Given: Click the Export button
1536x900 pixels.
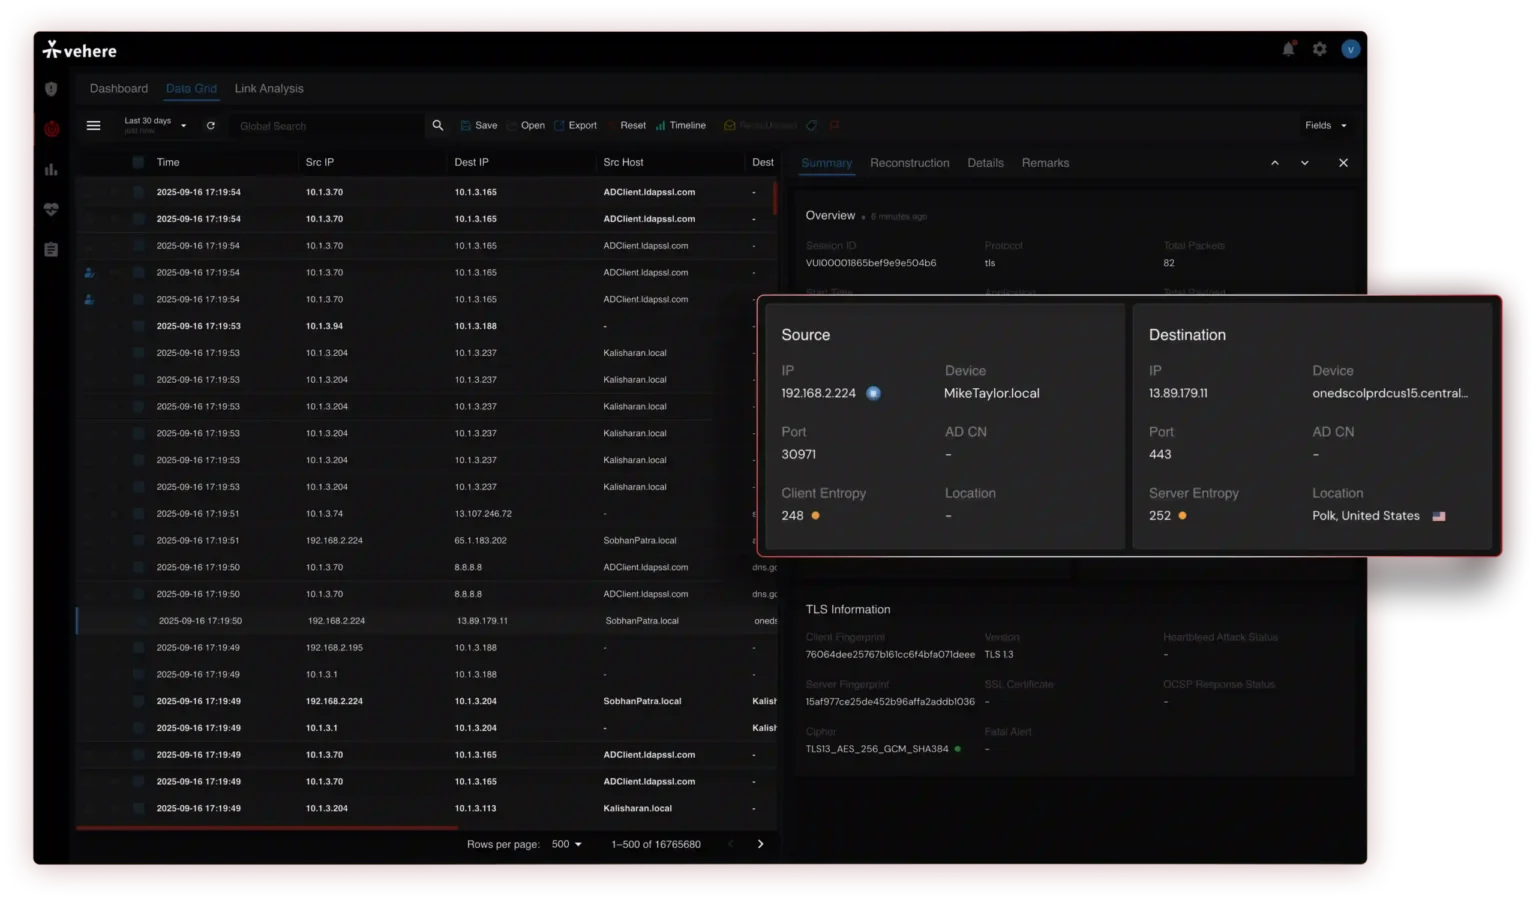Looking at the screenshot, I should (x=576, y=126).
